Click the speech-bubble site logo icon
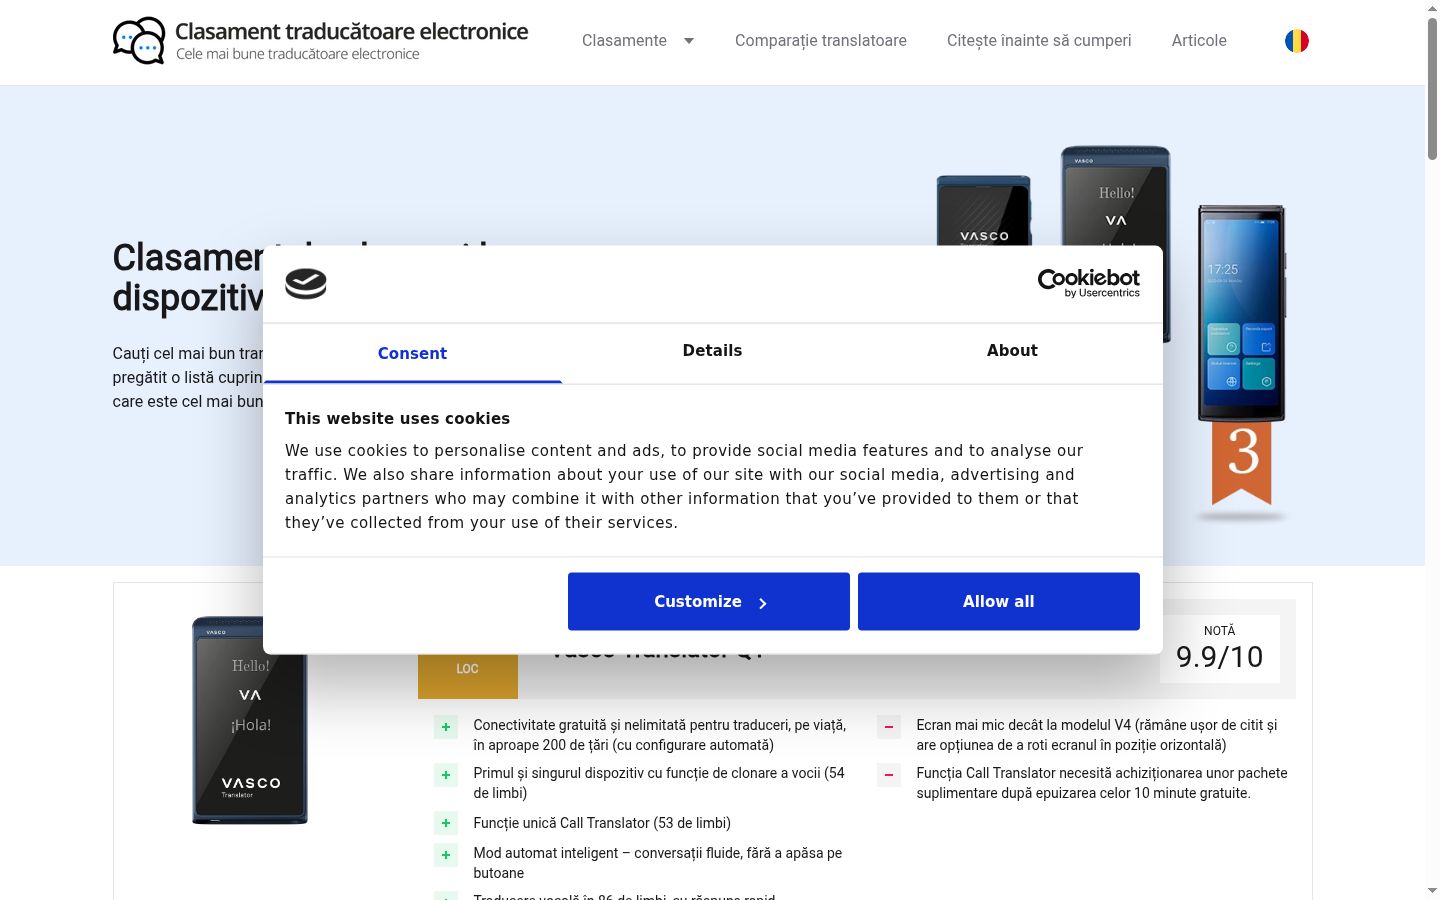The height and width of the screenshot is (900, 1440). pyautogui.click(x=139, y=41)
